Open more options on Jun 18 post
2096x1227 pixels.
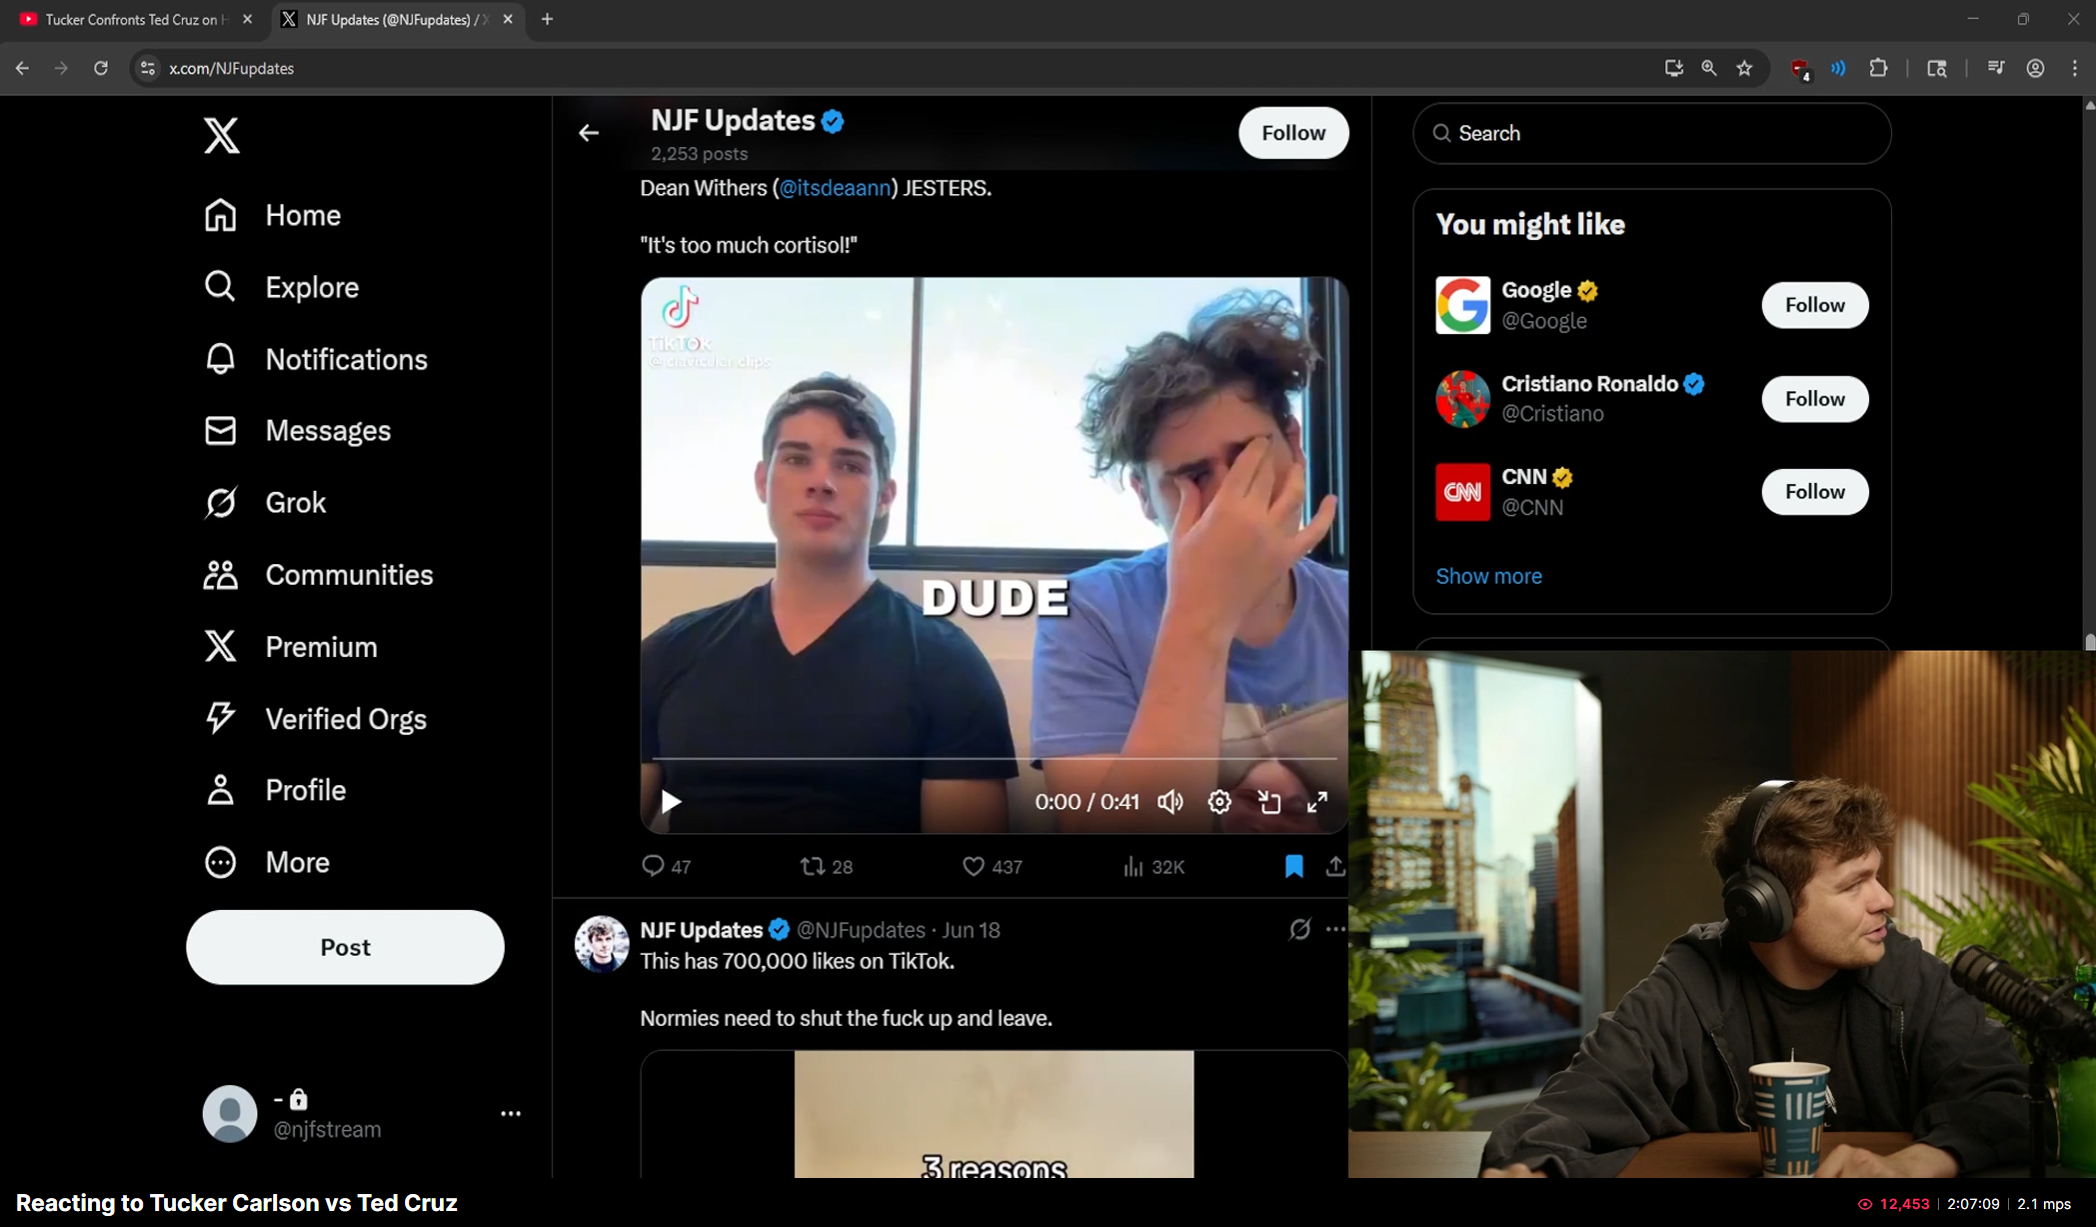pos(1335,930)
